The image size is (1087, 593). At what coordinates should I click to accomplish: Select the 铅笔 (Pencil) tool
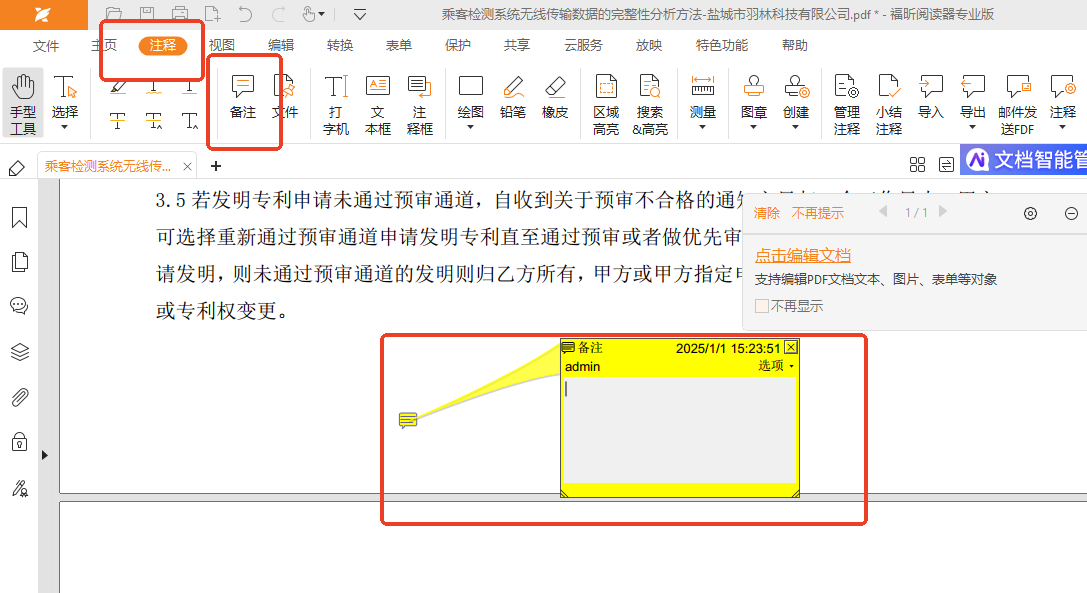pos(513,97)
